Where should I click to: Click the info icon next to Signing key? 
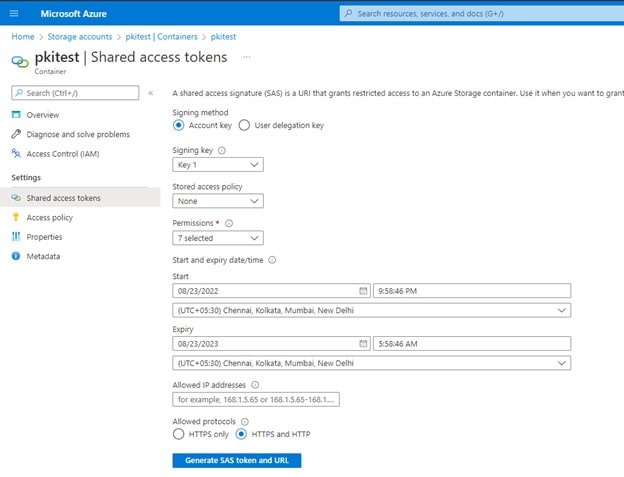pos(222,150)
